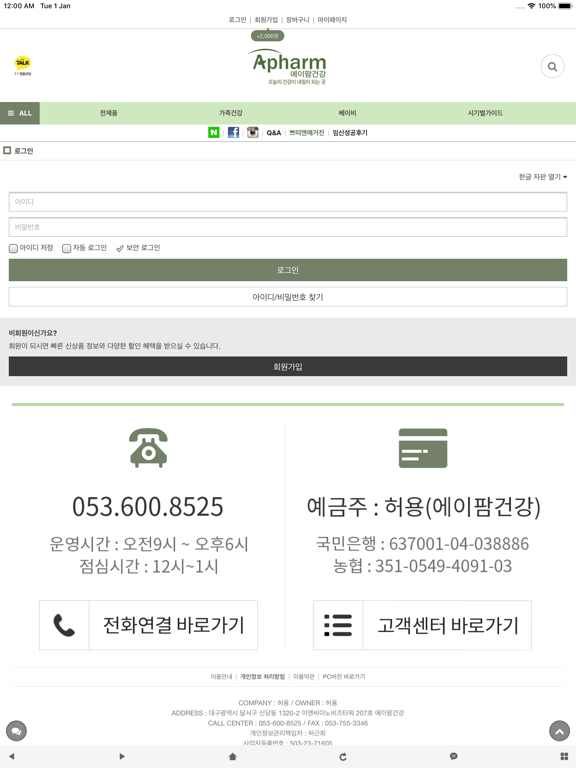Tap the 12:00 AM clock in status bar
This screenshot has height=768, width=576.
(x=19, y=6)
